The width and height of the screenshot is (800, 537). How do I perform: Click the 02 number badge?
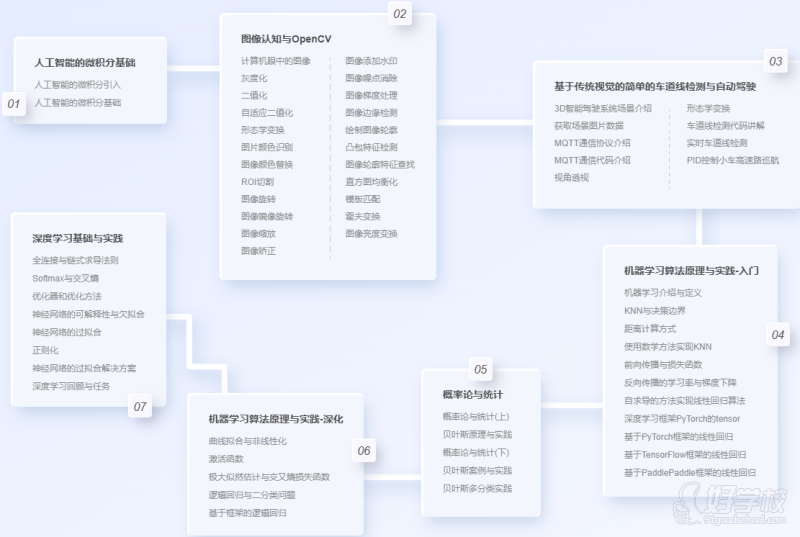[400, 14]
